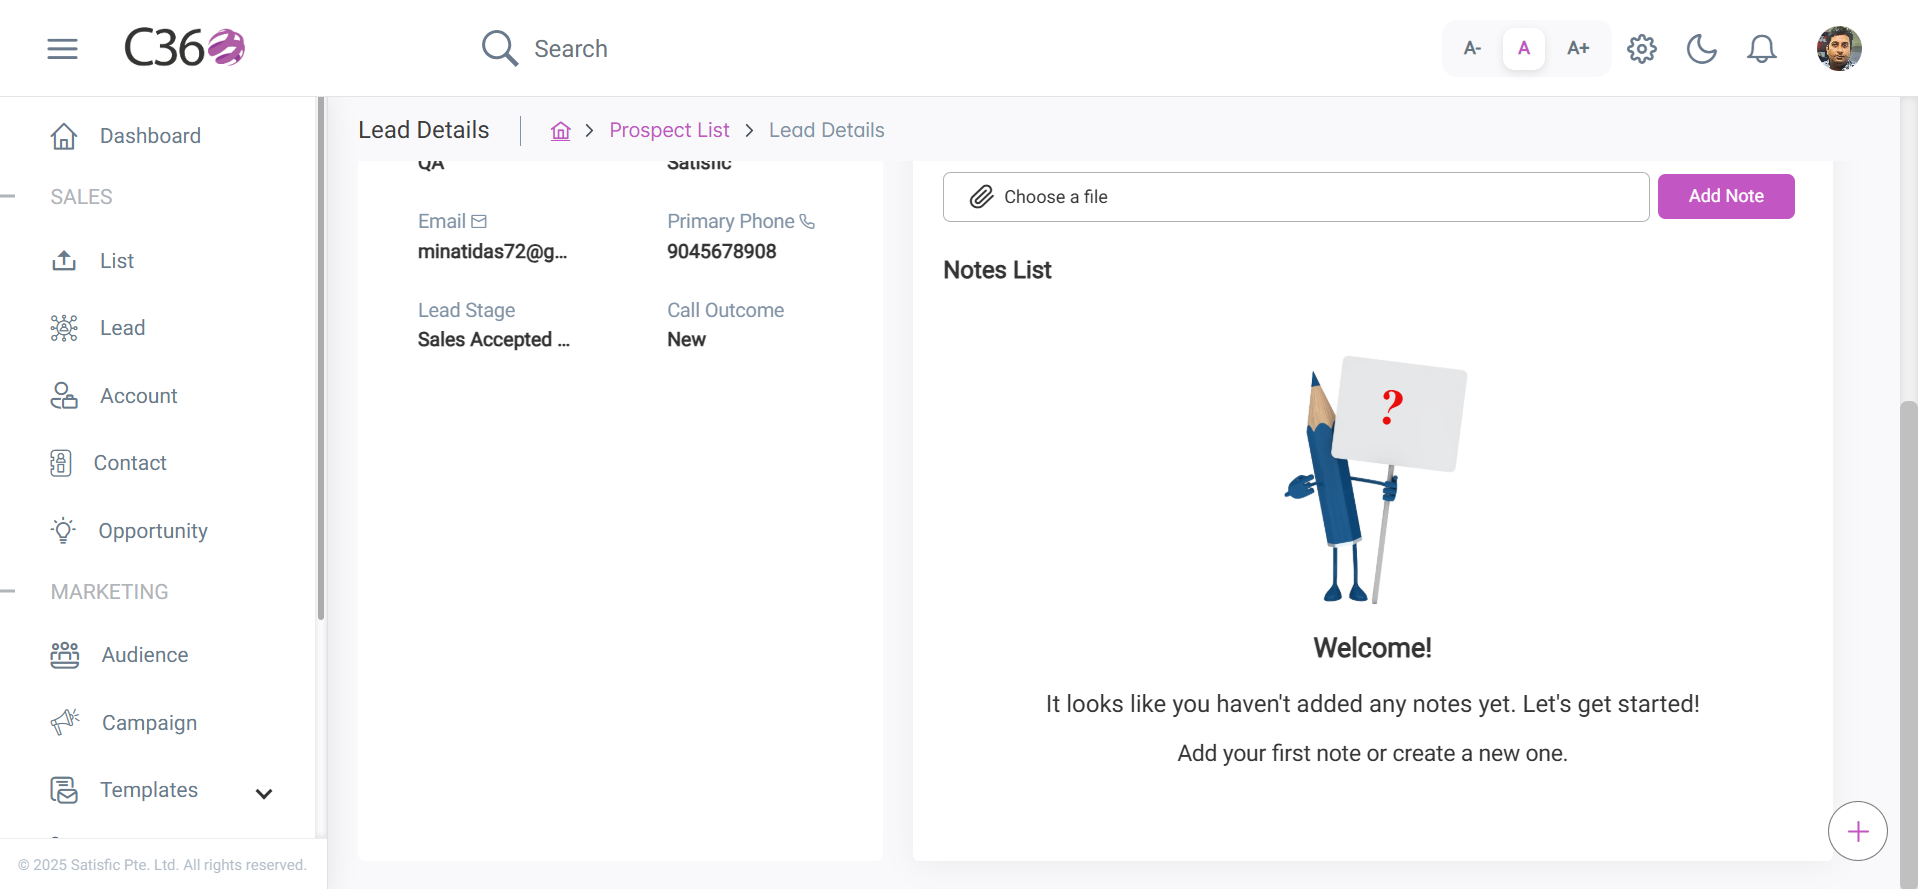Image resolution: width=1918 pixels, height=889 pixels.
Task: Increase font size with A+ button
Action: 1578,48
